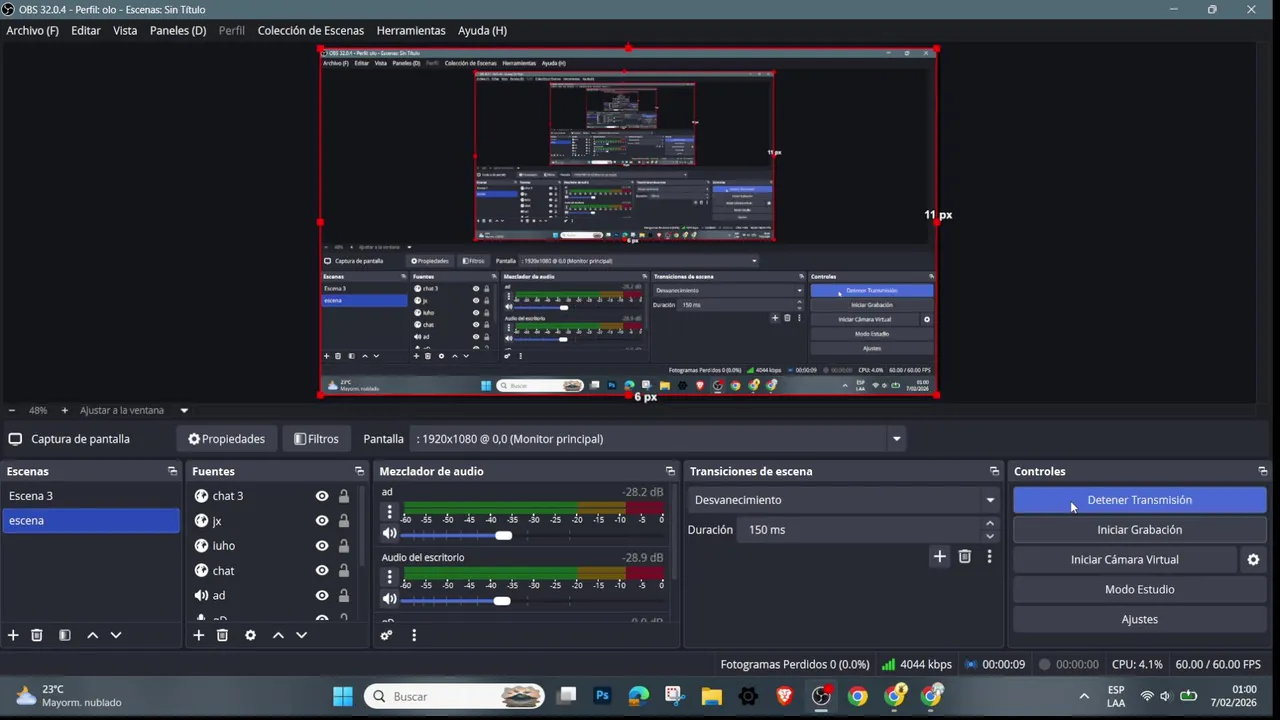Open transition properties three-dot menu
The width and height of the screenshot is (1280, 720).
pos(989,557)
